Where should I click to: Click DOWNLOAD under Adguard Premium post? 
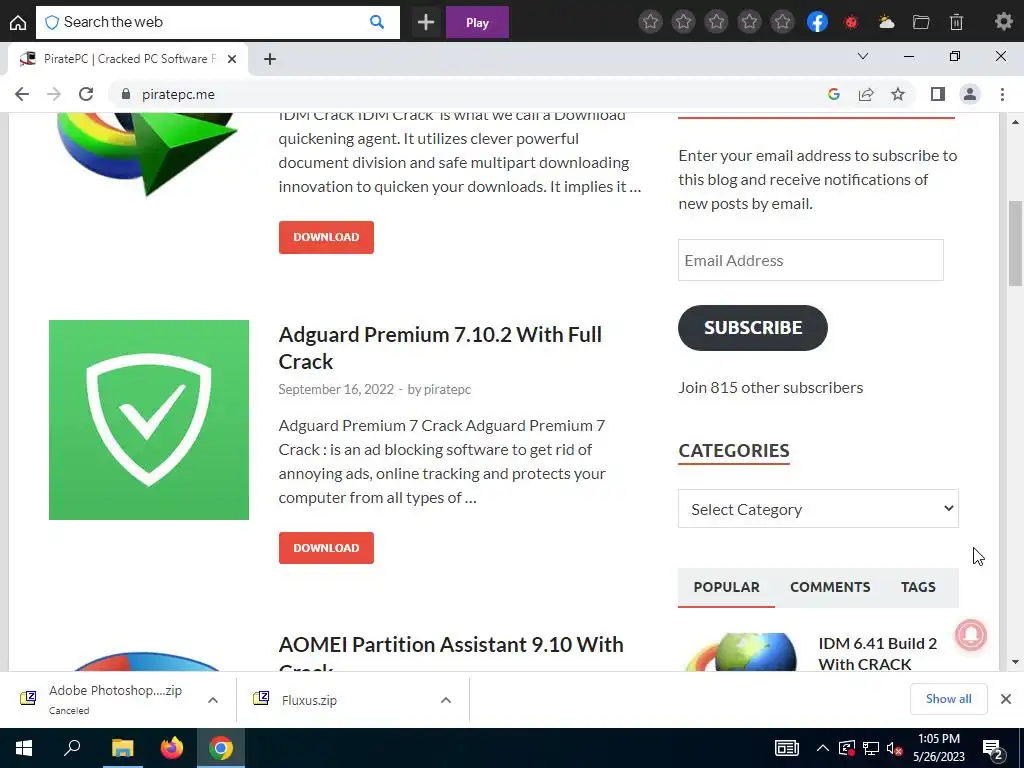coord(326,548)
